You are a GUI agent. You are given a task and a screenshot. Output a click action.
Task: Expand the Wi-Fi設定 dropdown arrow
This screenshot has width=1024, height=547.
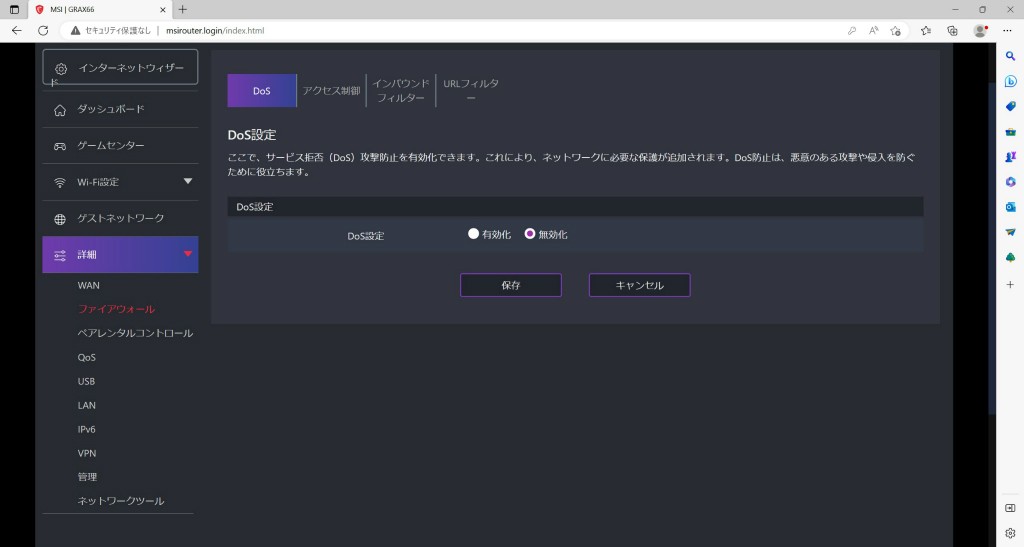188,181
